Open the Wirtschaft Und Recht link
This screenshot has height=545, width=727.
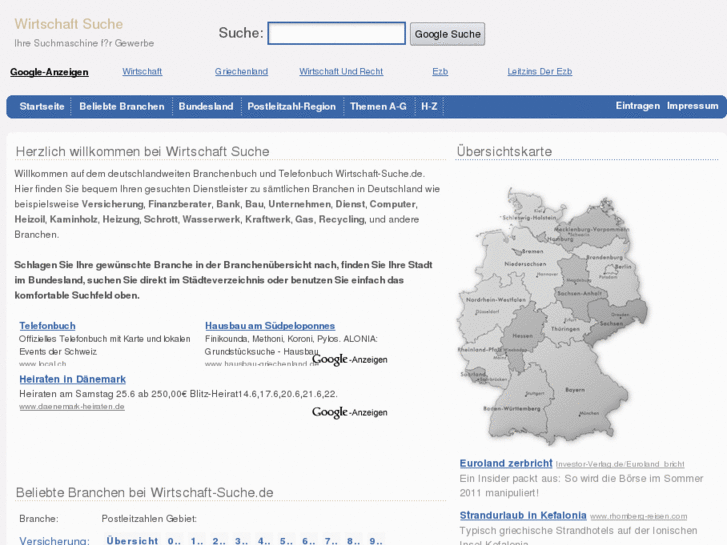coord(341,71)
